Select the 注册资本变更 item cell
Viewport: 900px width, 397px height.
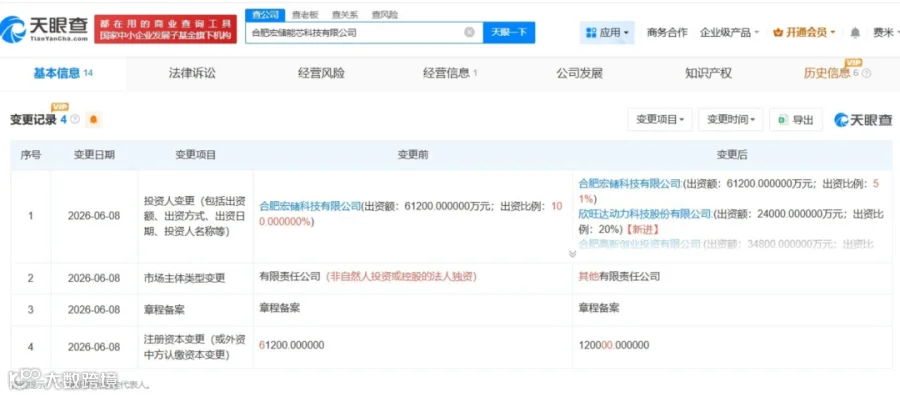(x=195, y=347)
